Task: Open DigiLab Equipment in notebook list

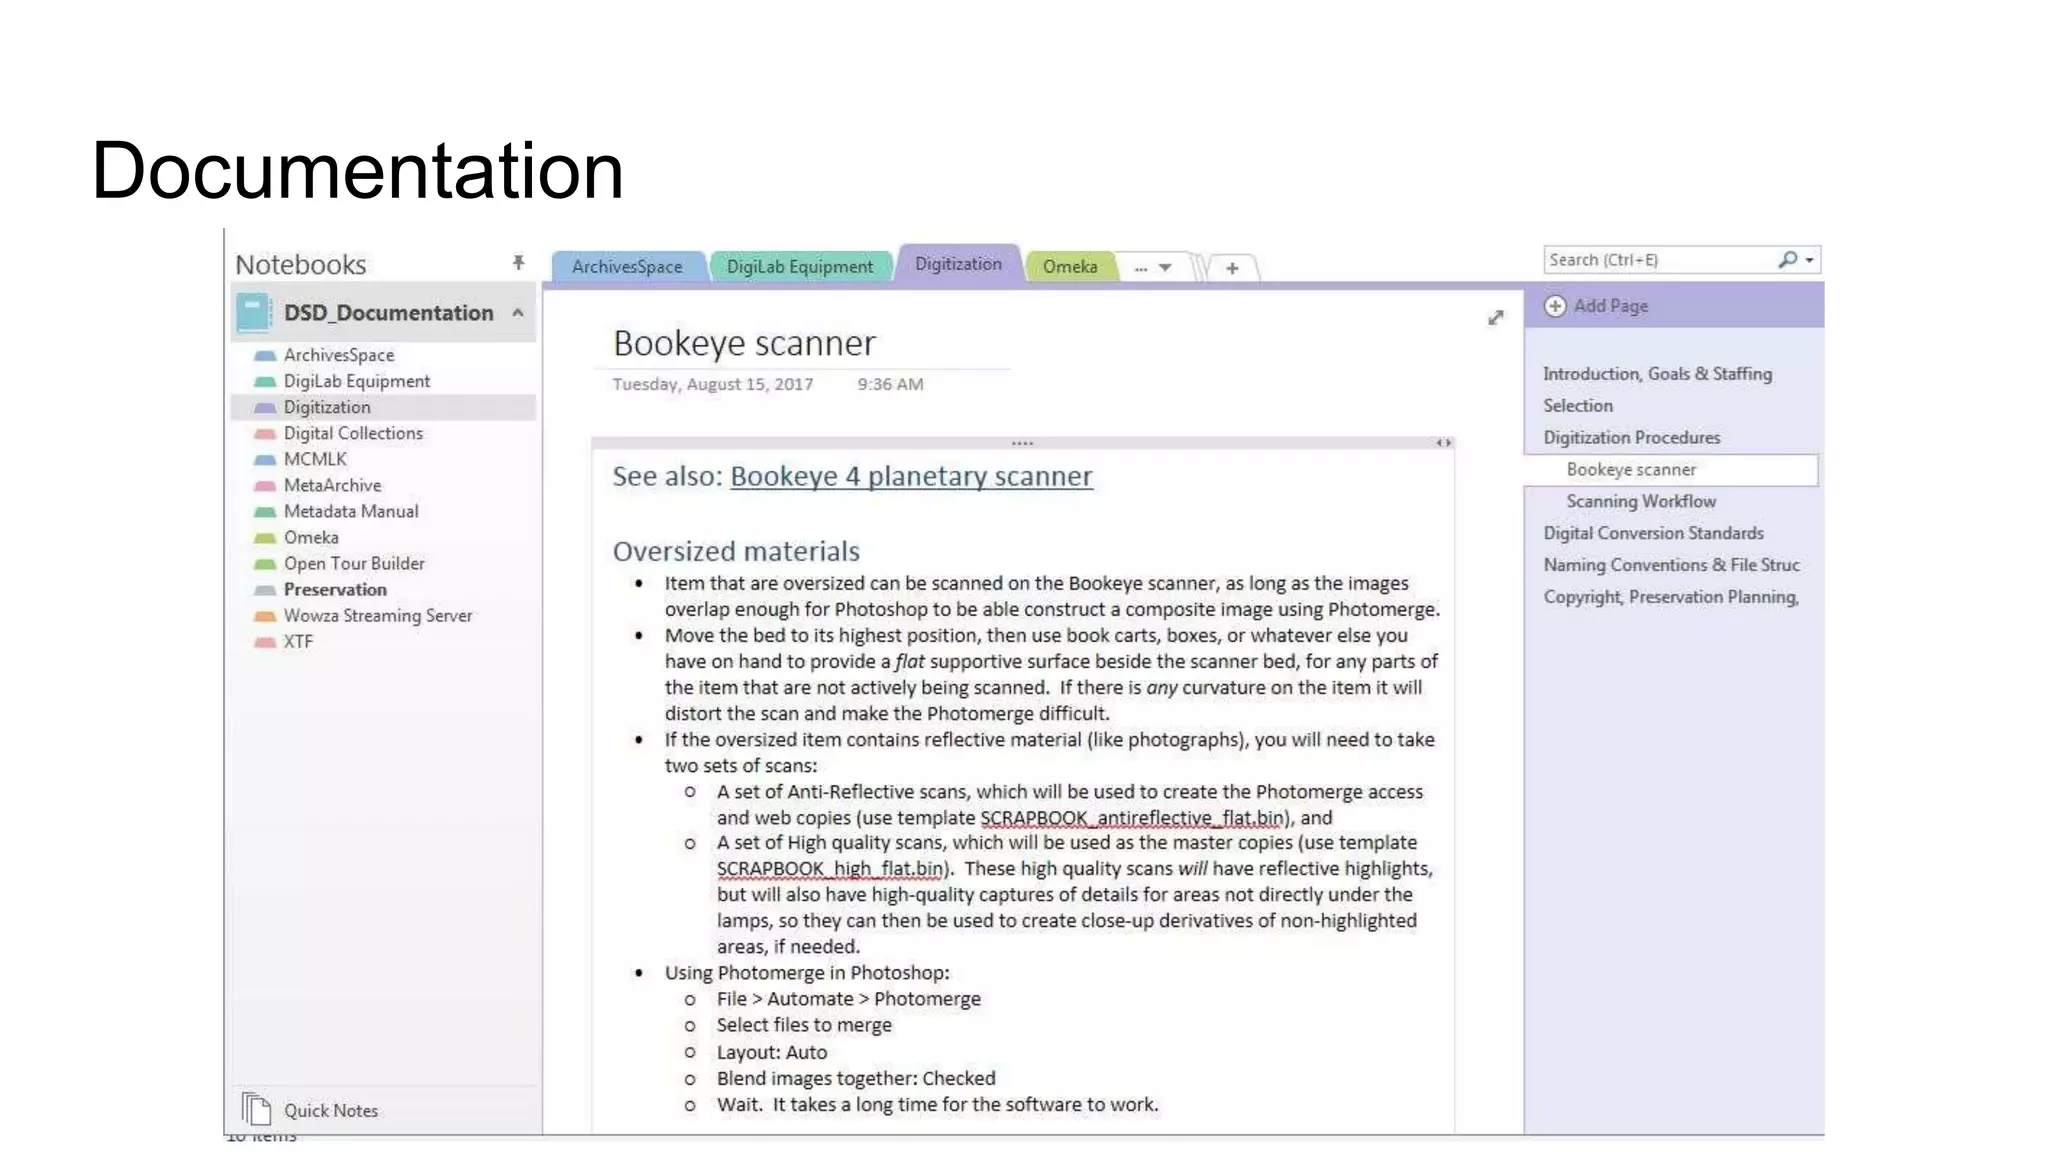Action: click(x=357, y=381)
